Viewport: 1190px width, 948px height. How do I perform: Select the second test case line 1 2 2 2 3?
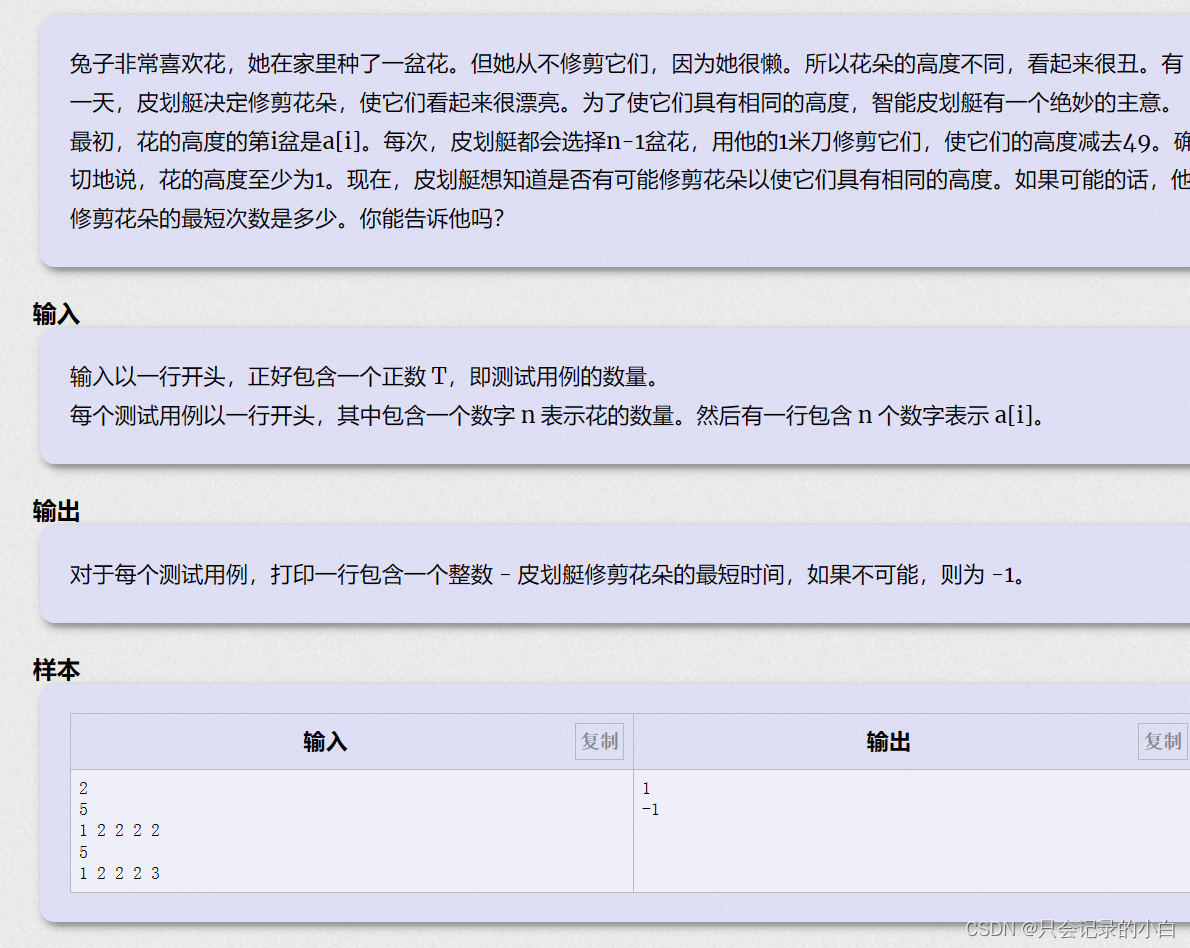click(118, 873)
